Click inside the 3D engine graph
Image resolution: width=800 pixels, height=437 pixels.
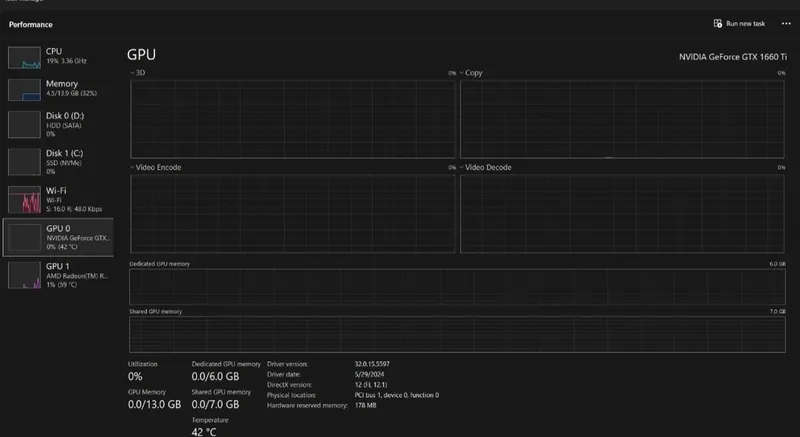point(292,119)
